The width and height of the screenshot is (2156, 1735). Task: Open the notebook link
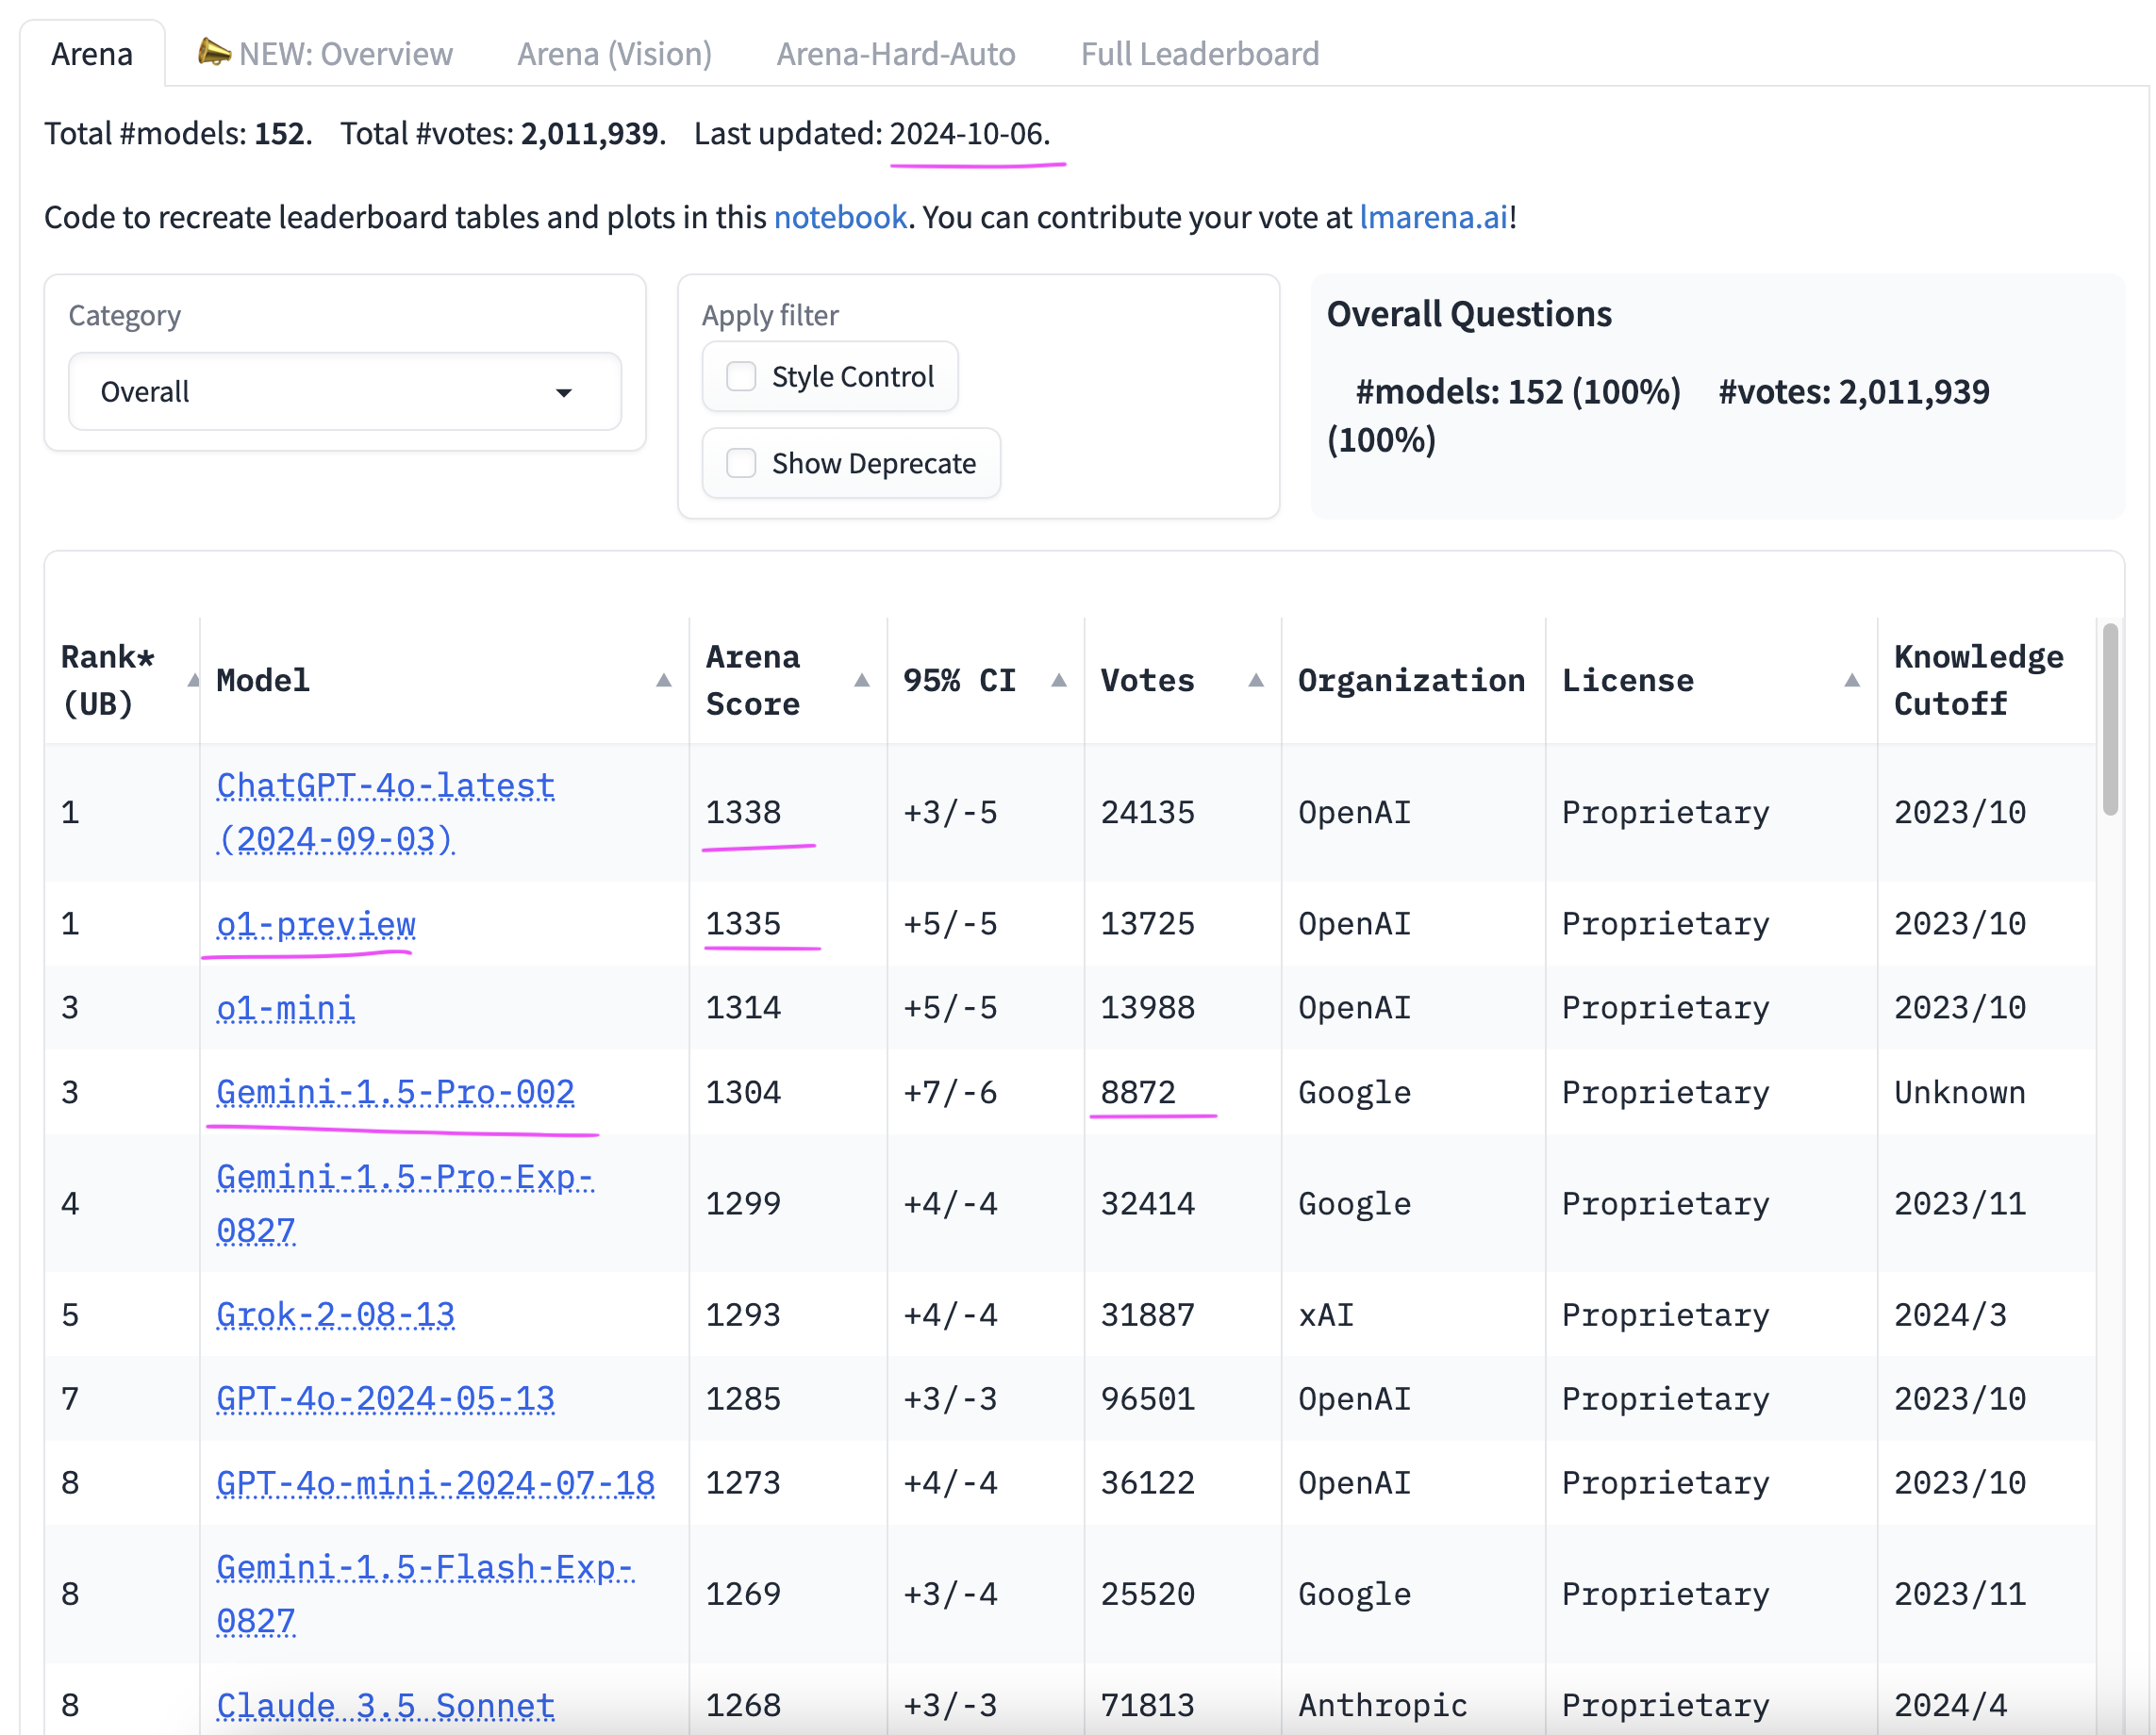(x=840, y=217)
